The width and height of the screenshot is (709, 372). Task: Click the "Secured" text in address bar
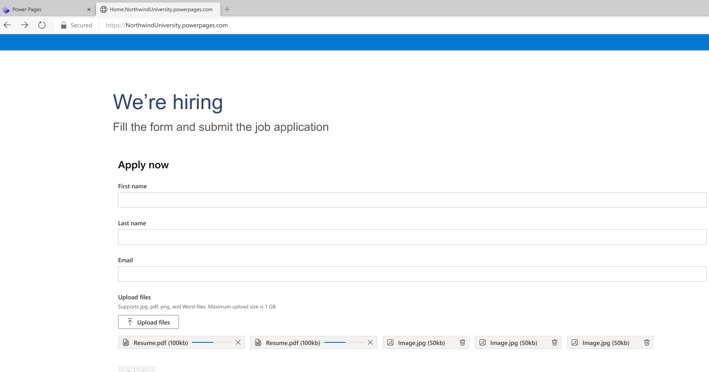(81, 25)
